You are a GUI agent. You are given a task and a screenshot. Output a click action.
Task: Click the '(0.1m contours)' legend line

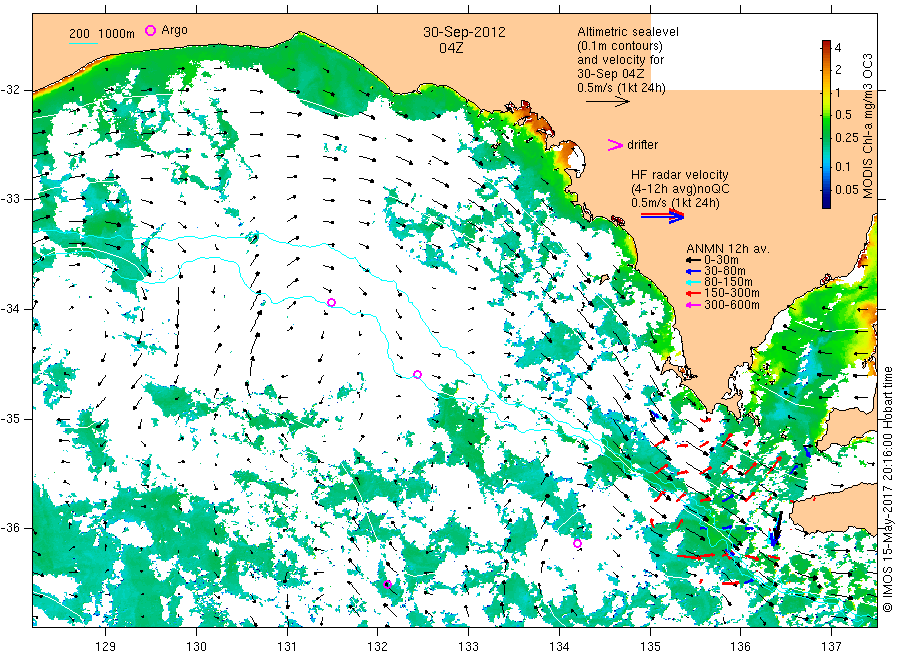point(619,46)
